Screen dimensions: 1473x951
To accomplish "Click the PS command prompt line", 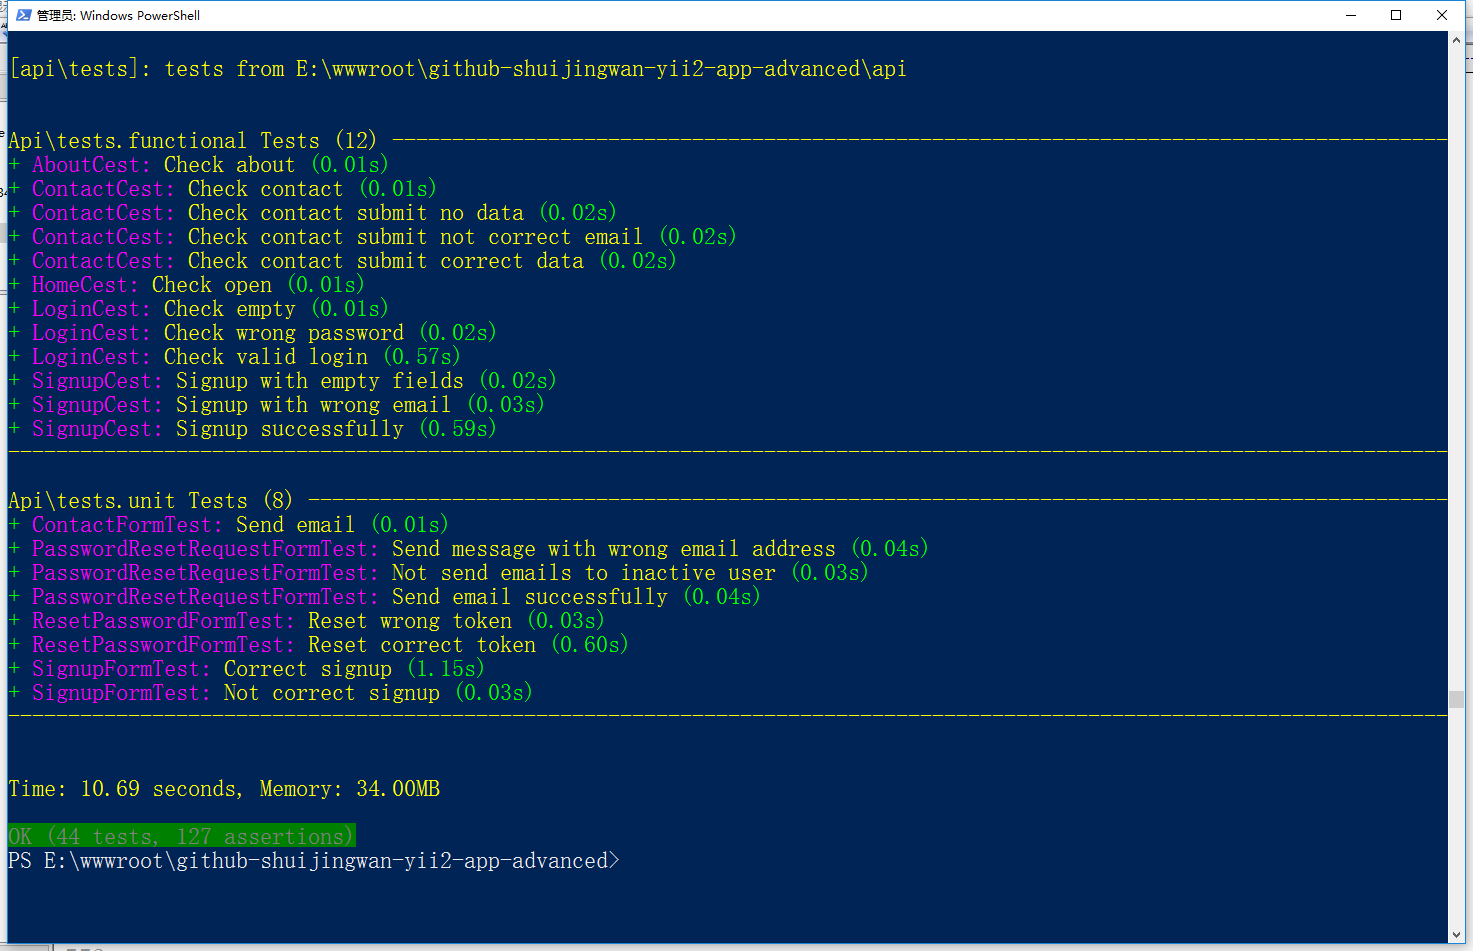I will [x=313, y=861].
